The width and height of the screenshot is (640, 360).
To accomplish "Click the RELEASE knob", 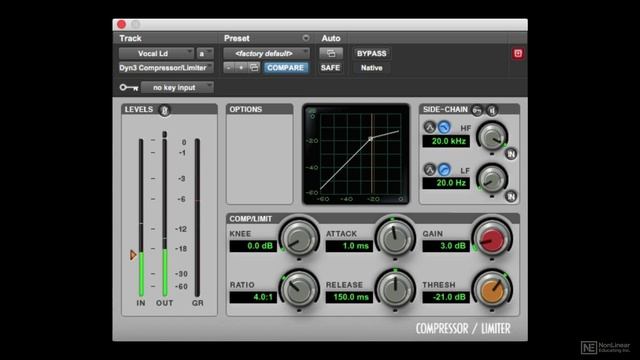I will (x=395, y=289).
